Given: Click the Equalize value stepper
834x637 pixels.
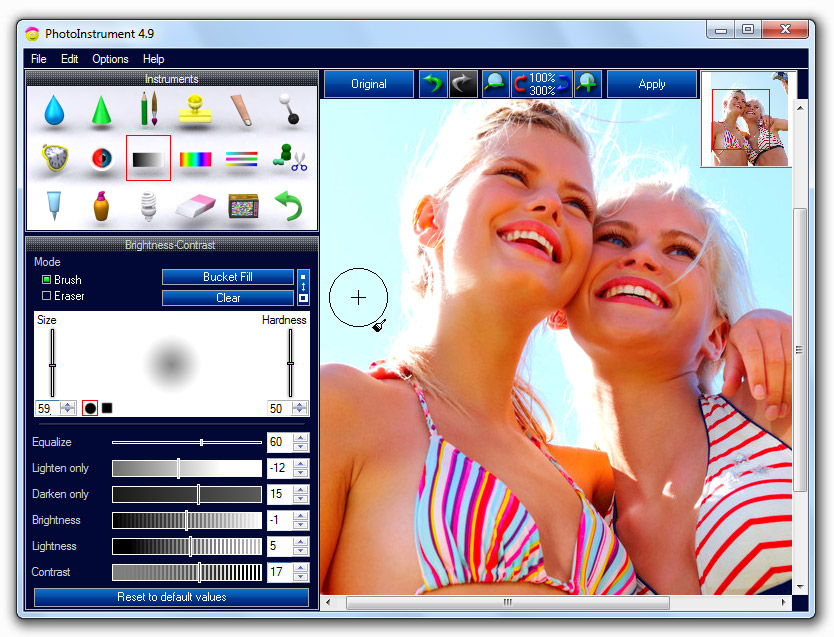Looking at the screenshot, I should (301, 442).
